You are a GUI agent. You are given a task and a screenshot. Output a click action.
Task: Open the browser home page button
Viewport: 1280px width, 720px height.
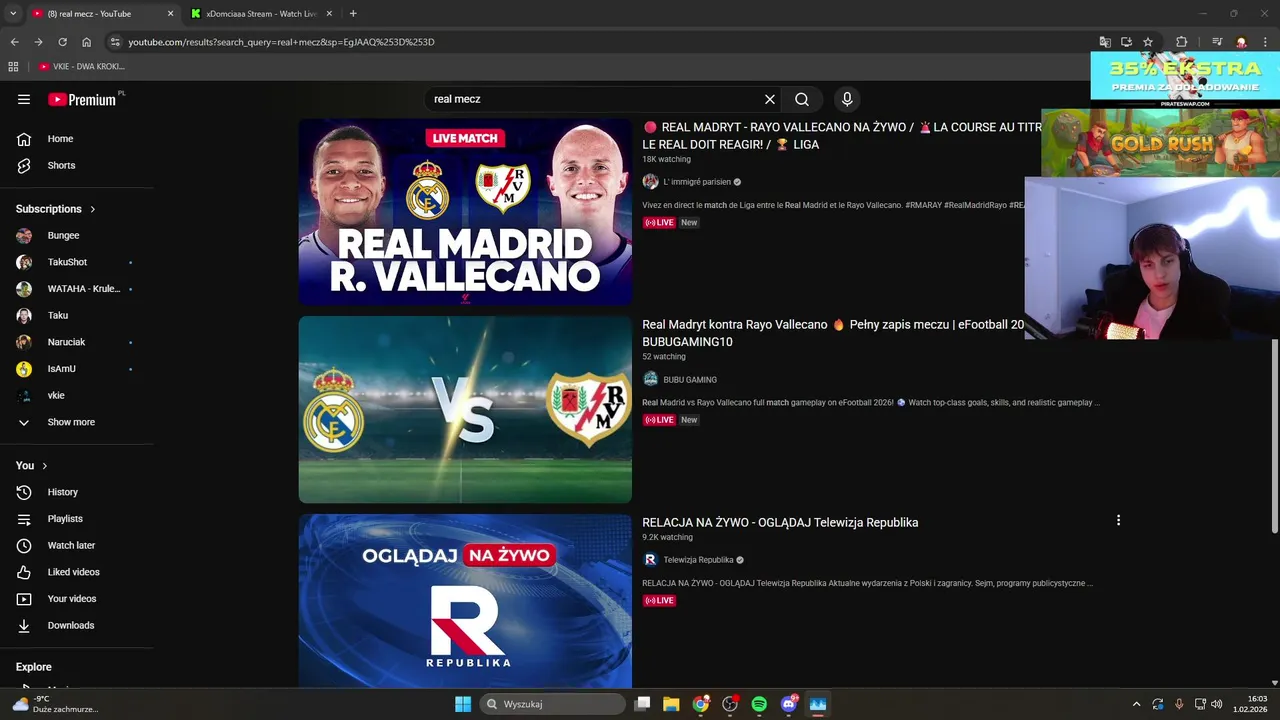[x=86, y=42]
